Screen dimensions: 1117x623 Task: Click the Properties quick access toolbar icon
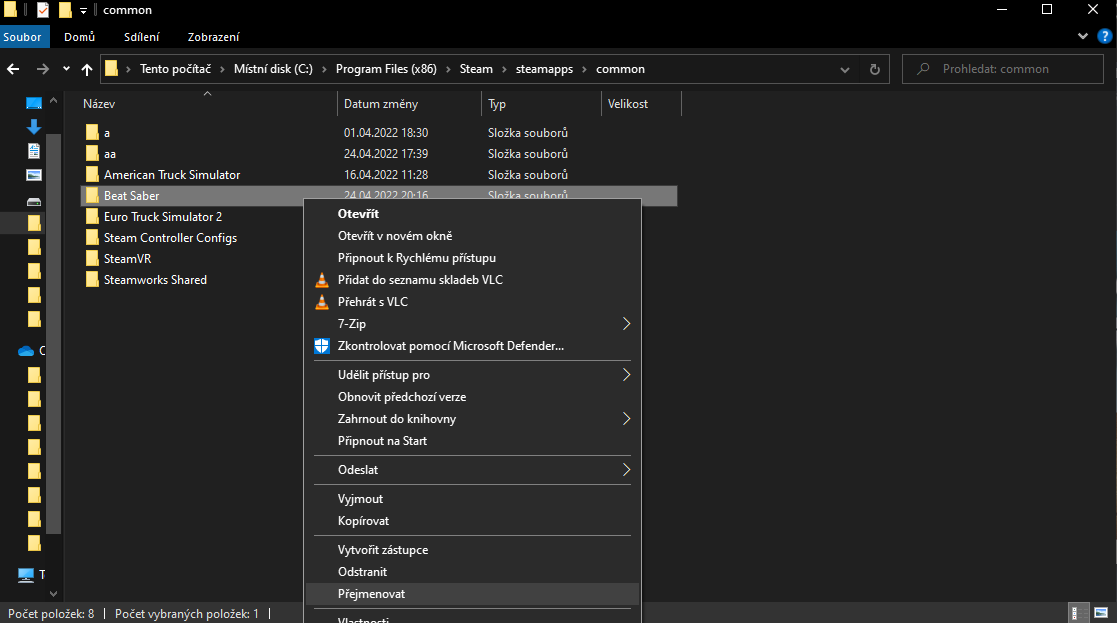point(43,10)
